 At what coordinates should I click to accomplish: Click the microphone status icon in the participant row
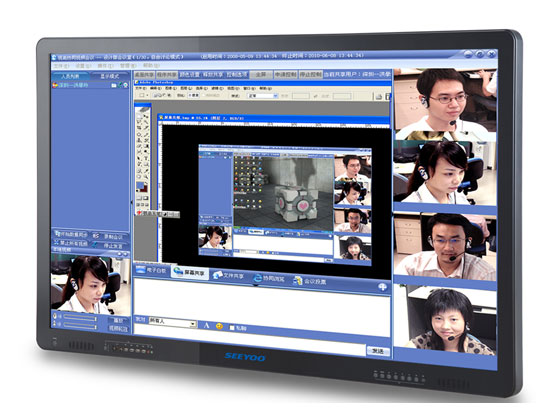coord(120,85)
